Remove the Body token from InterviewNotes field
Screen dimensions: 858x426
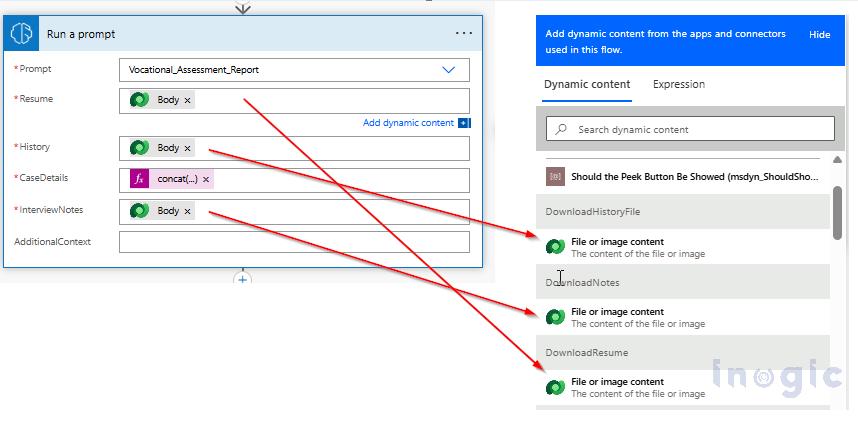pyautogui.click(x=188, y=211)
